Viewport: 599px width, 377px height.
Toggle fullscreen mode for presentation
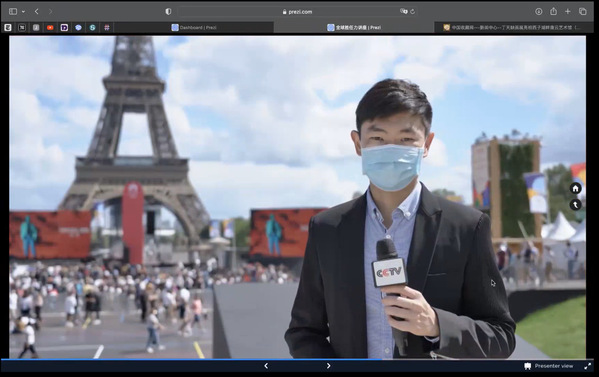pyautogui.click(x=588, y=366)
